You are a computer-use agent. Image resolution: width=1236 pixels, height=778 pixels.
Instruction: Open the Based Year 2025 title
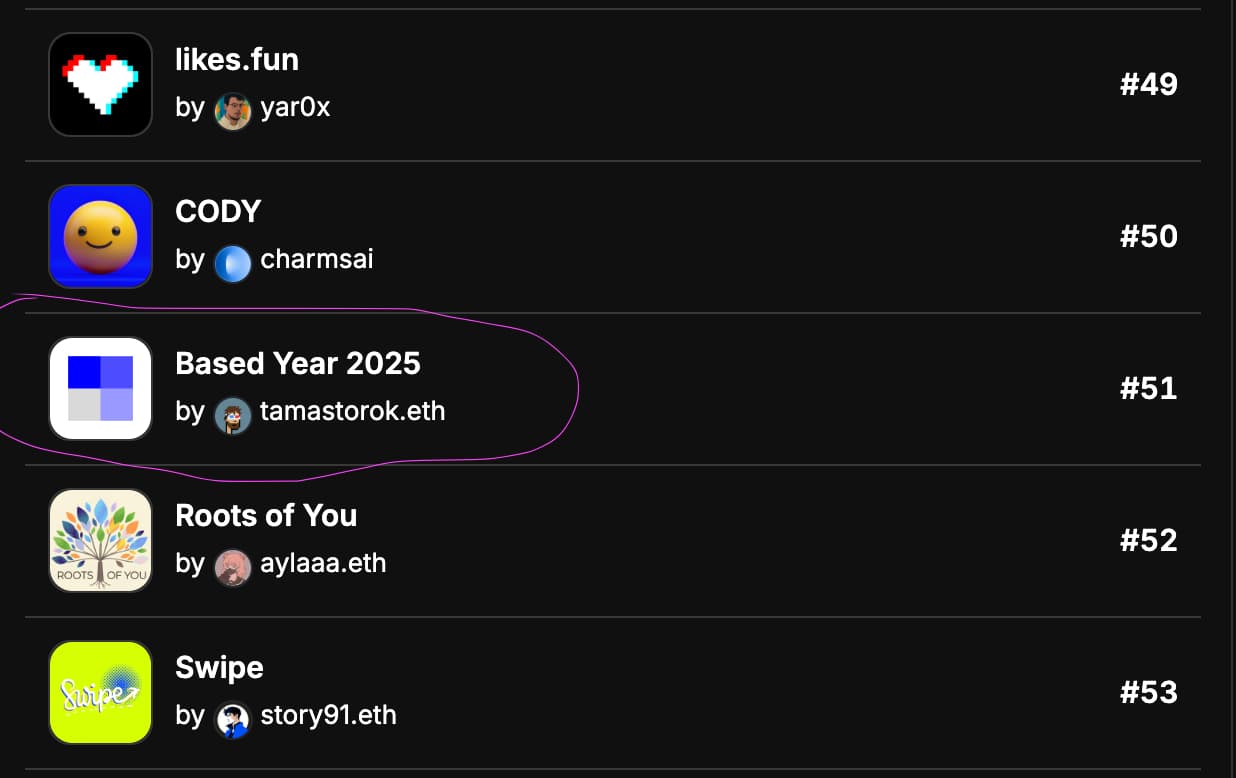point(298,364)
